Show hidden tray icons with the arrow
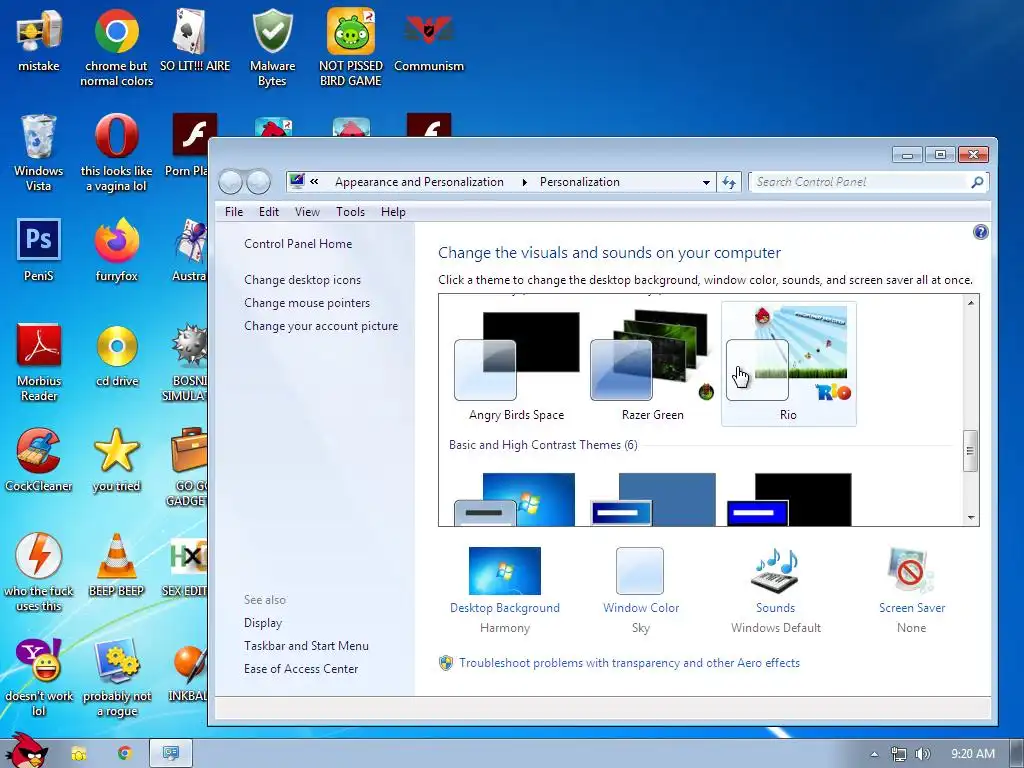 [874, 754]
